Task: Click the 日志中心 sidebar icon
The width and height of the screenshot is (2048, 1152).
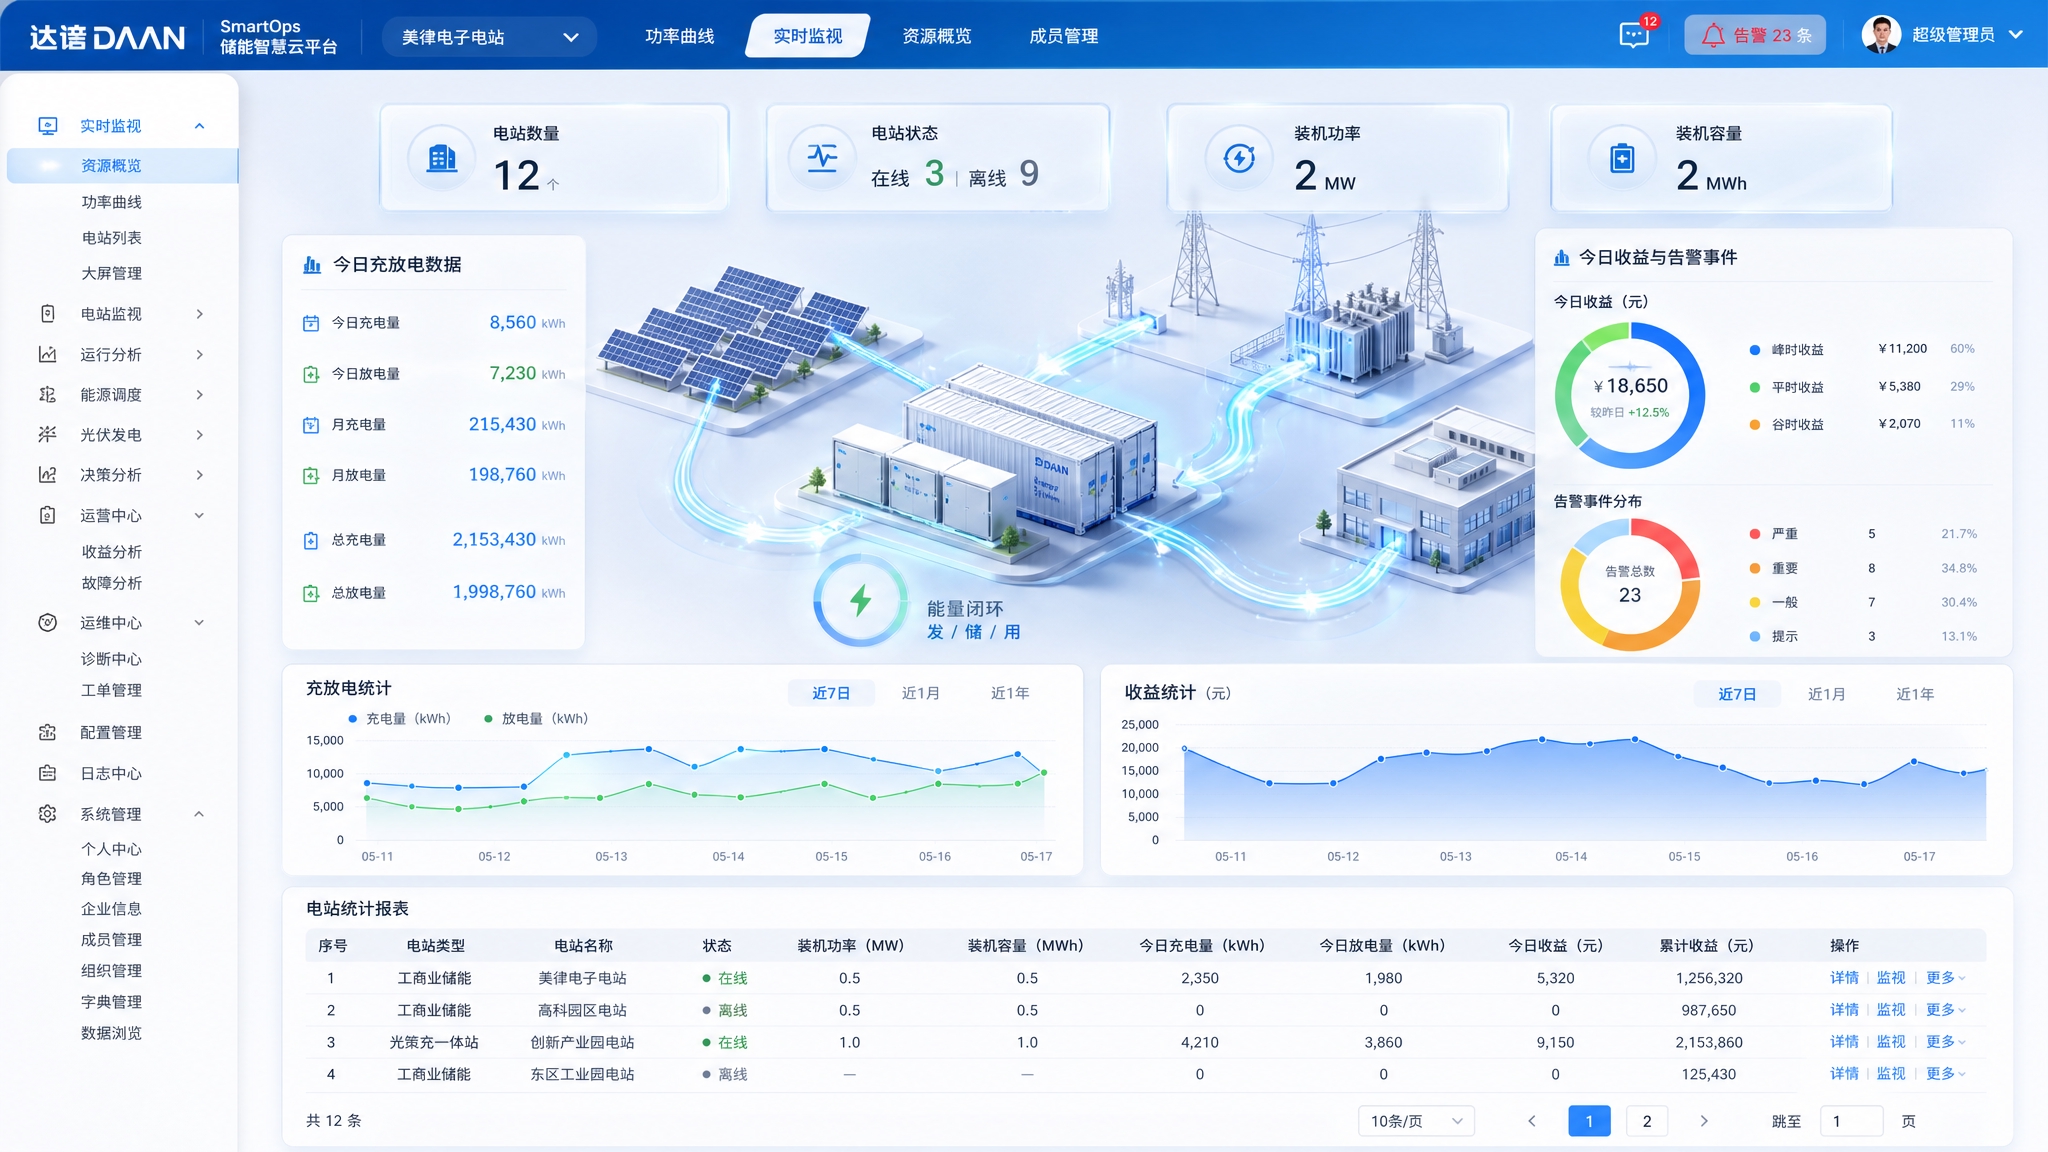Action: (x=47, y=774)
